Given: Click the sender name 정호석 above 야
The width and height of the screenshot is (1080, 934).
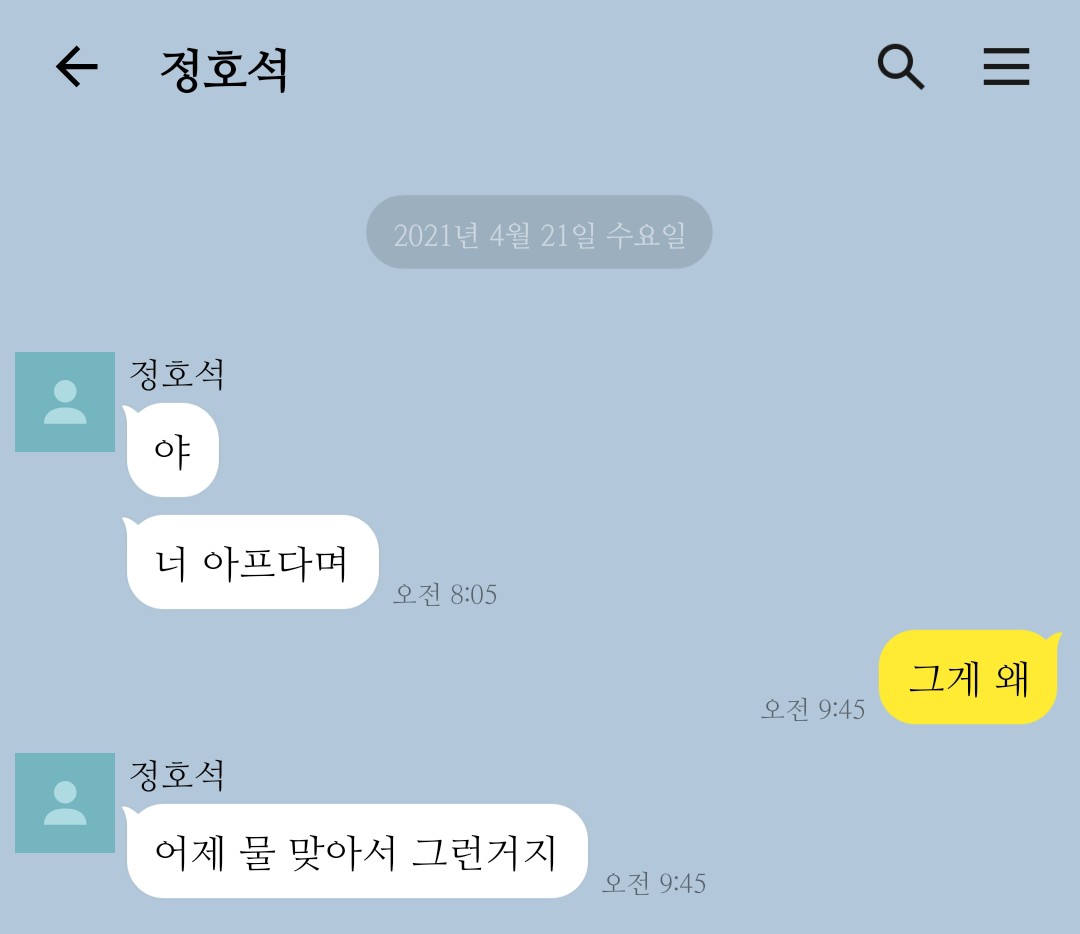Looking at the screenshot, I should click(177, 374).
